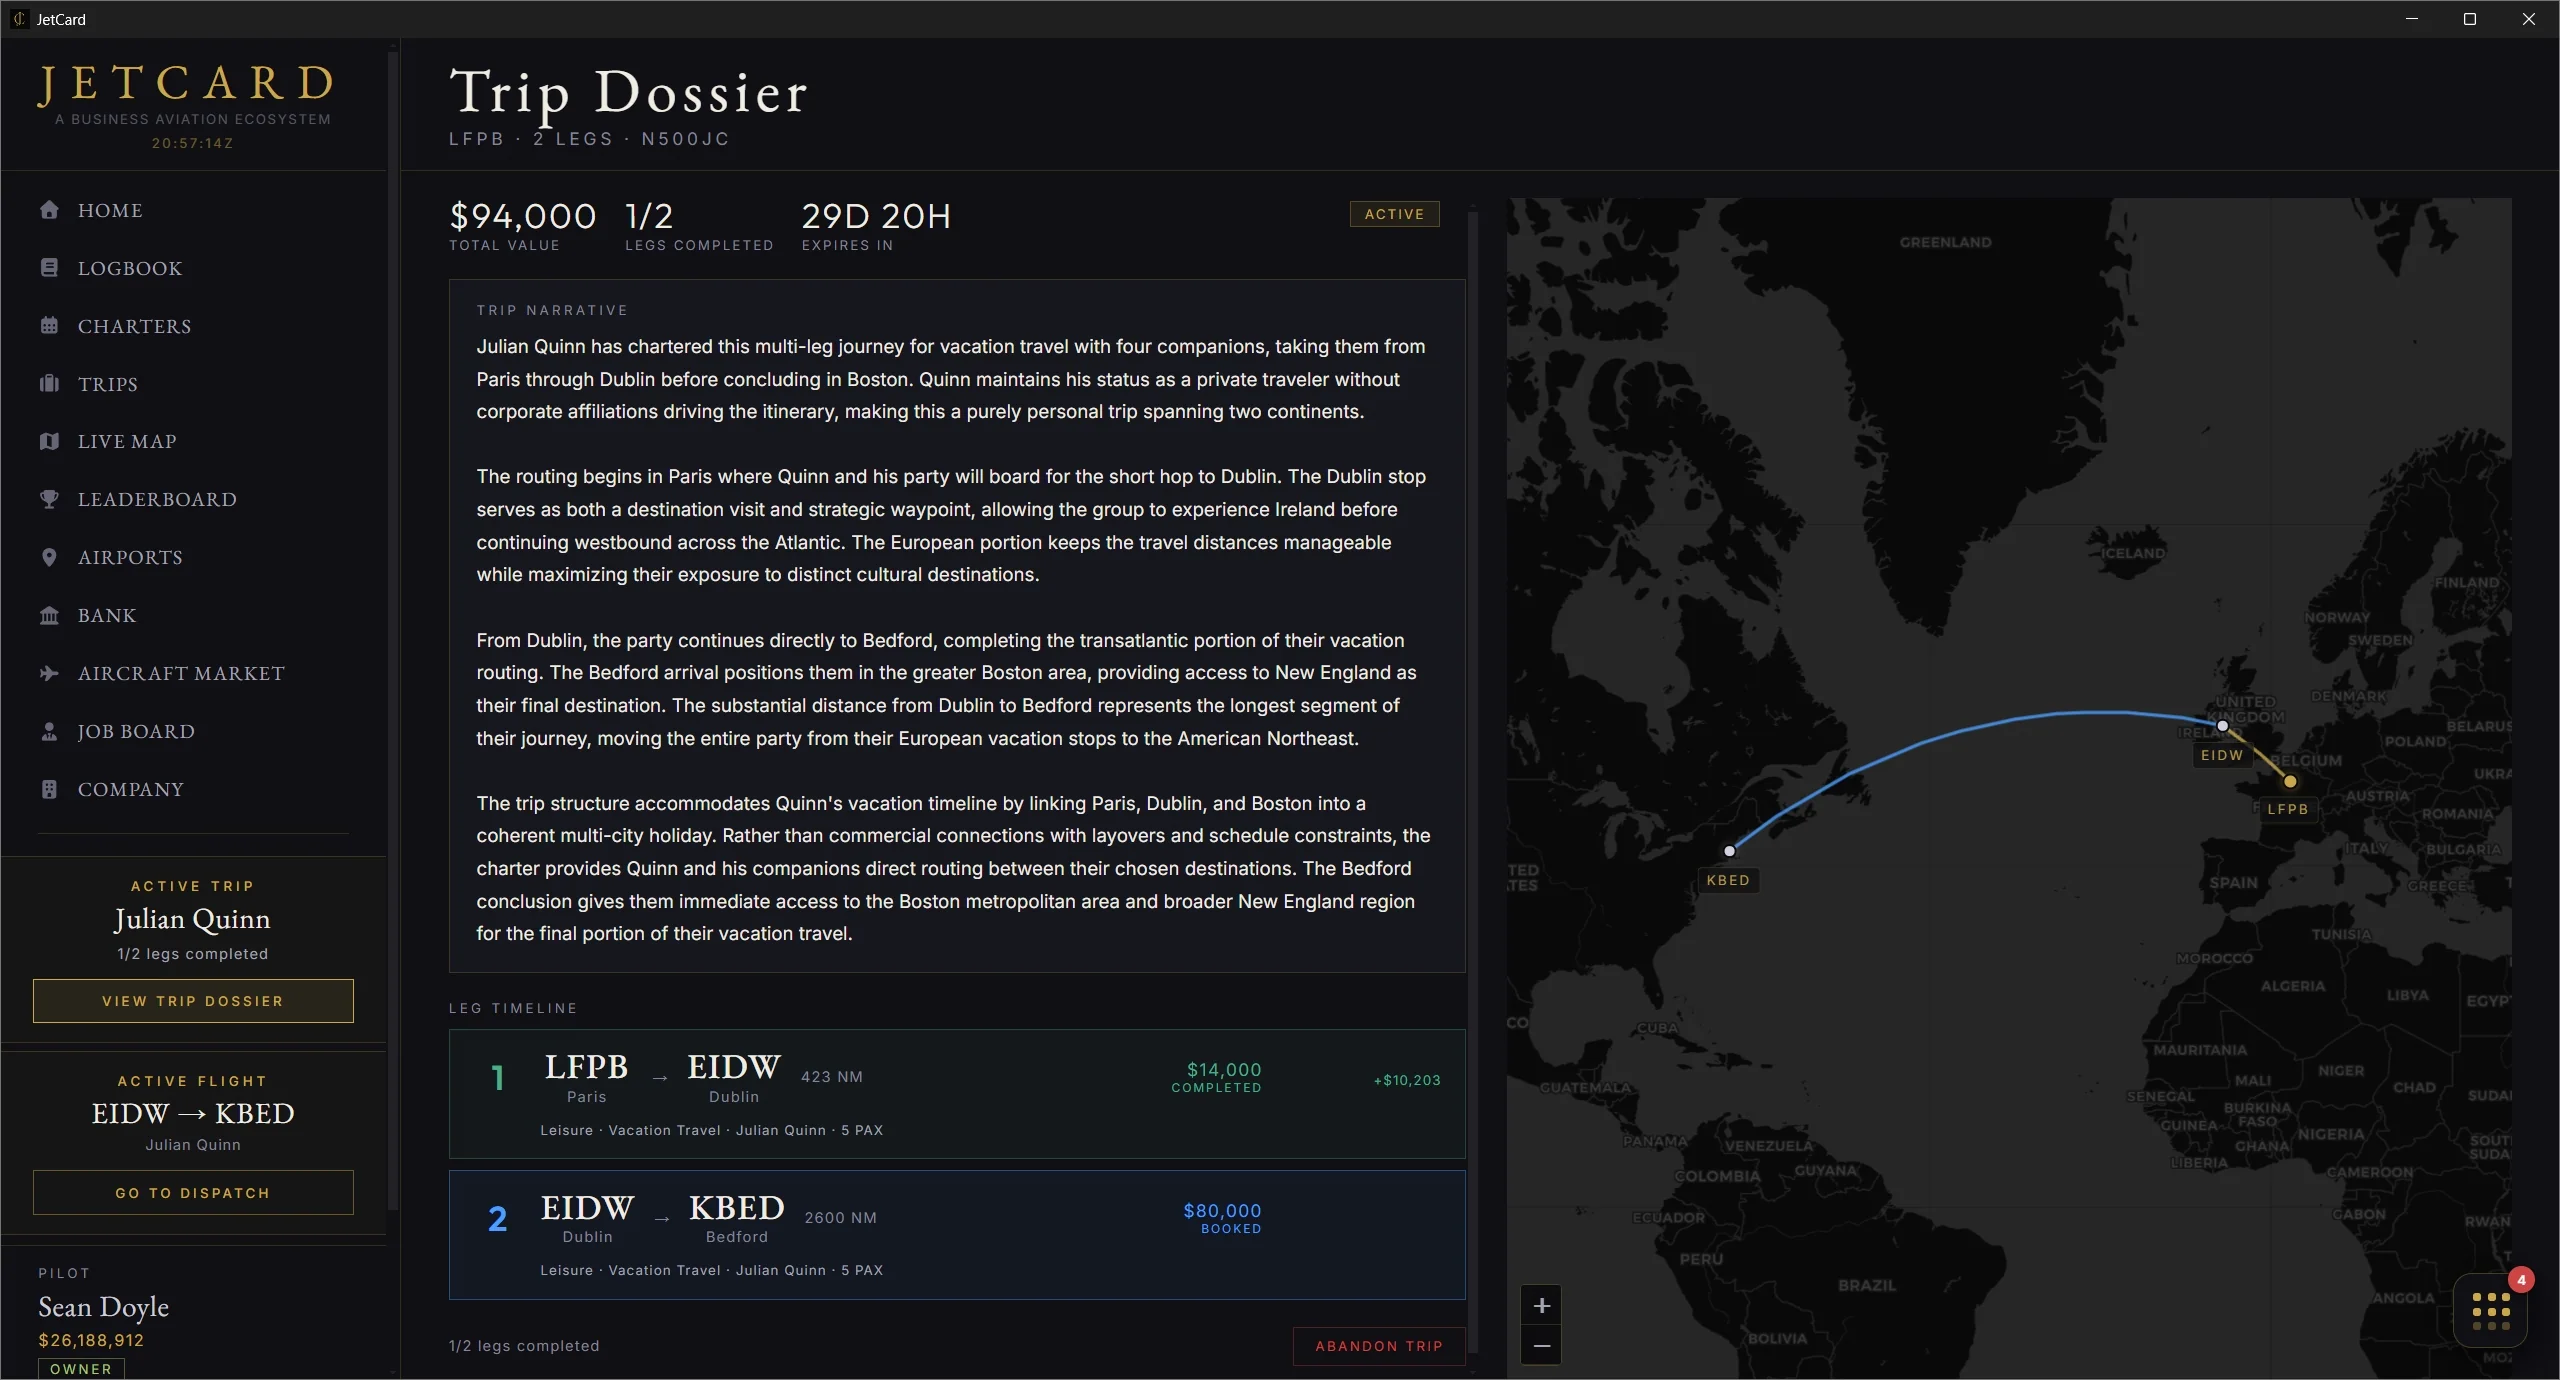Click the Trip Narrative heading
Image resolution: width=2560 pixels, height=1380 pixels.
552,310
